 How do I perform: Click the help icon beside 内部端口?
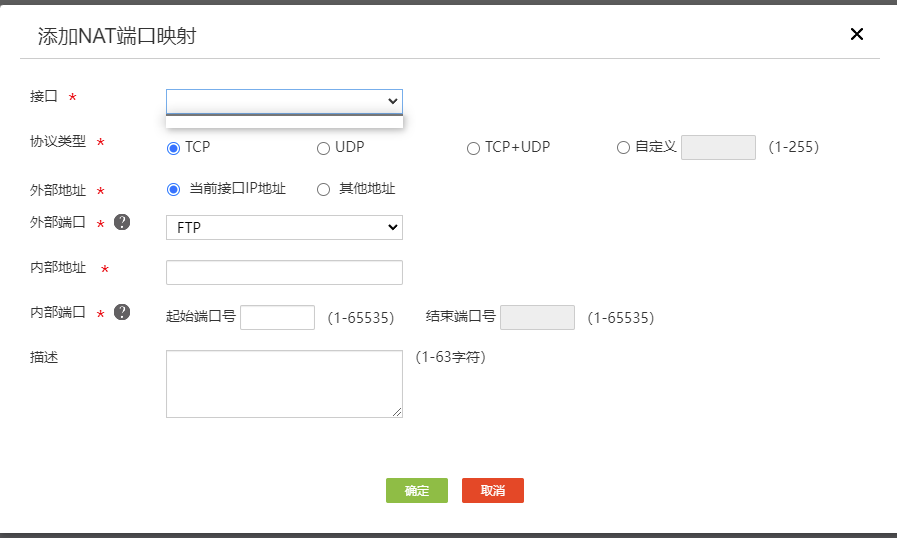(x=122, y=312)
